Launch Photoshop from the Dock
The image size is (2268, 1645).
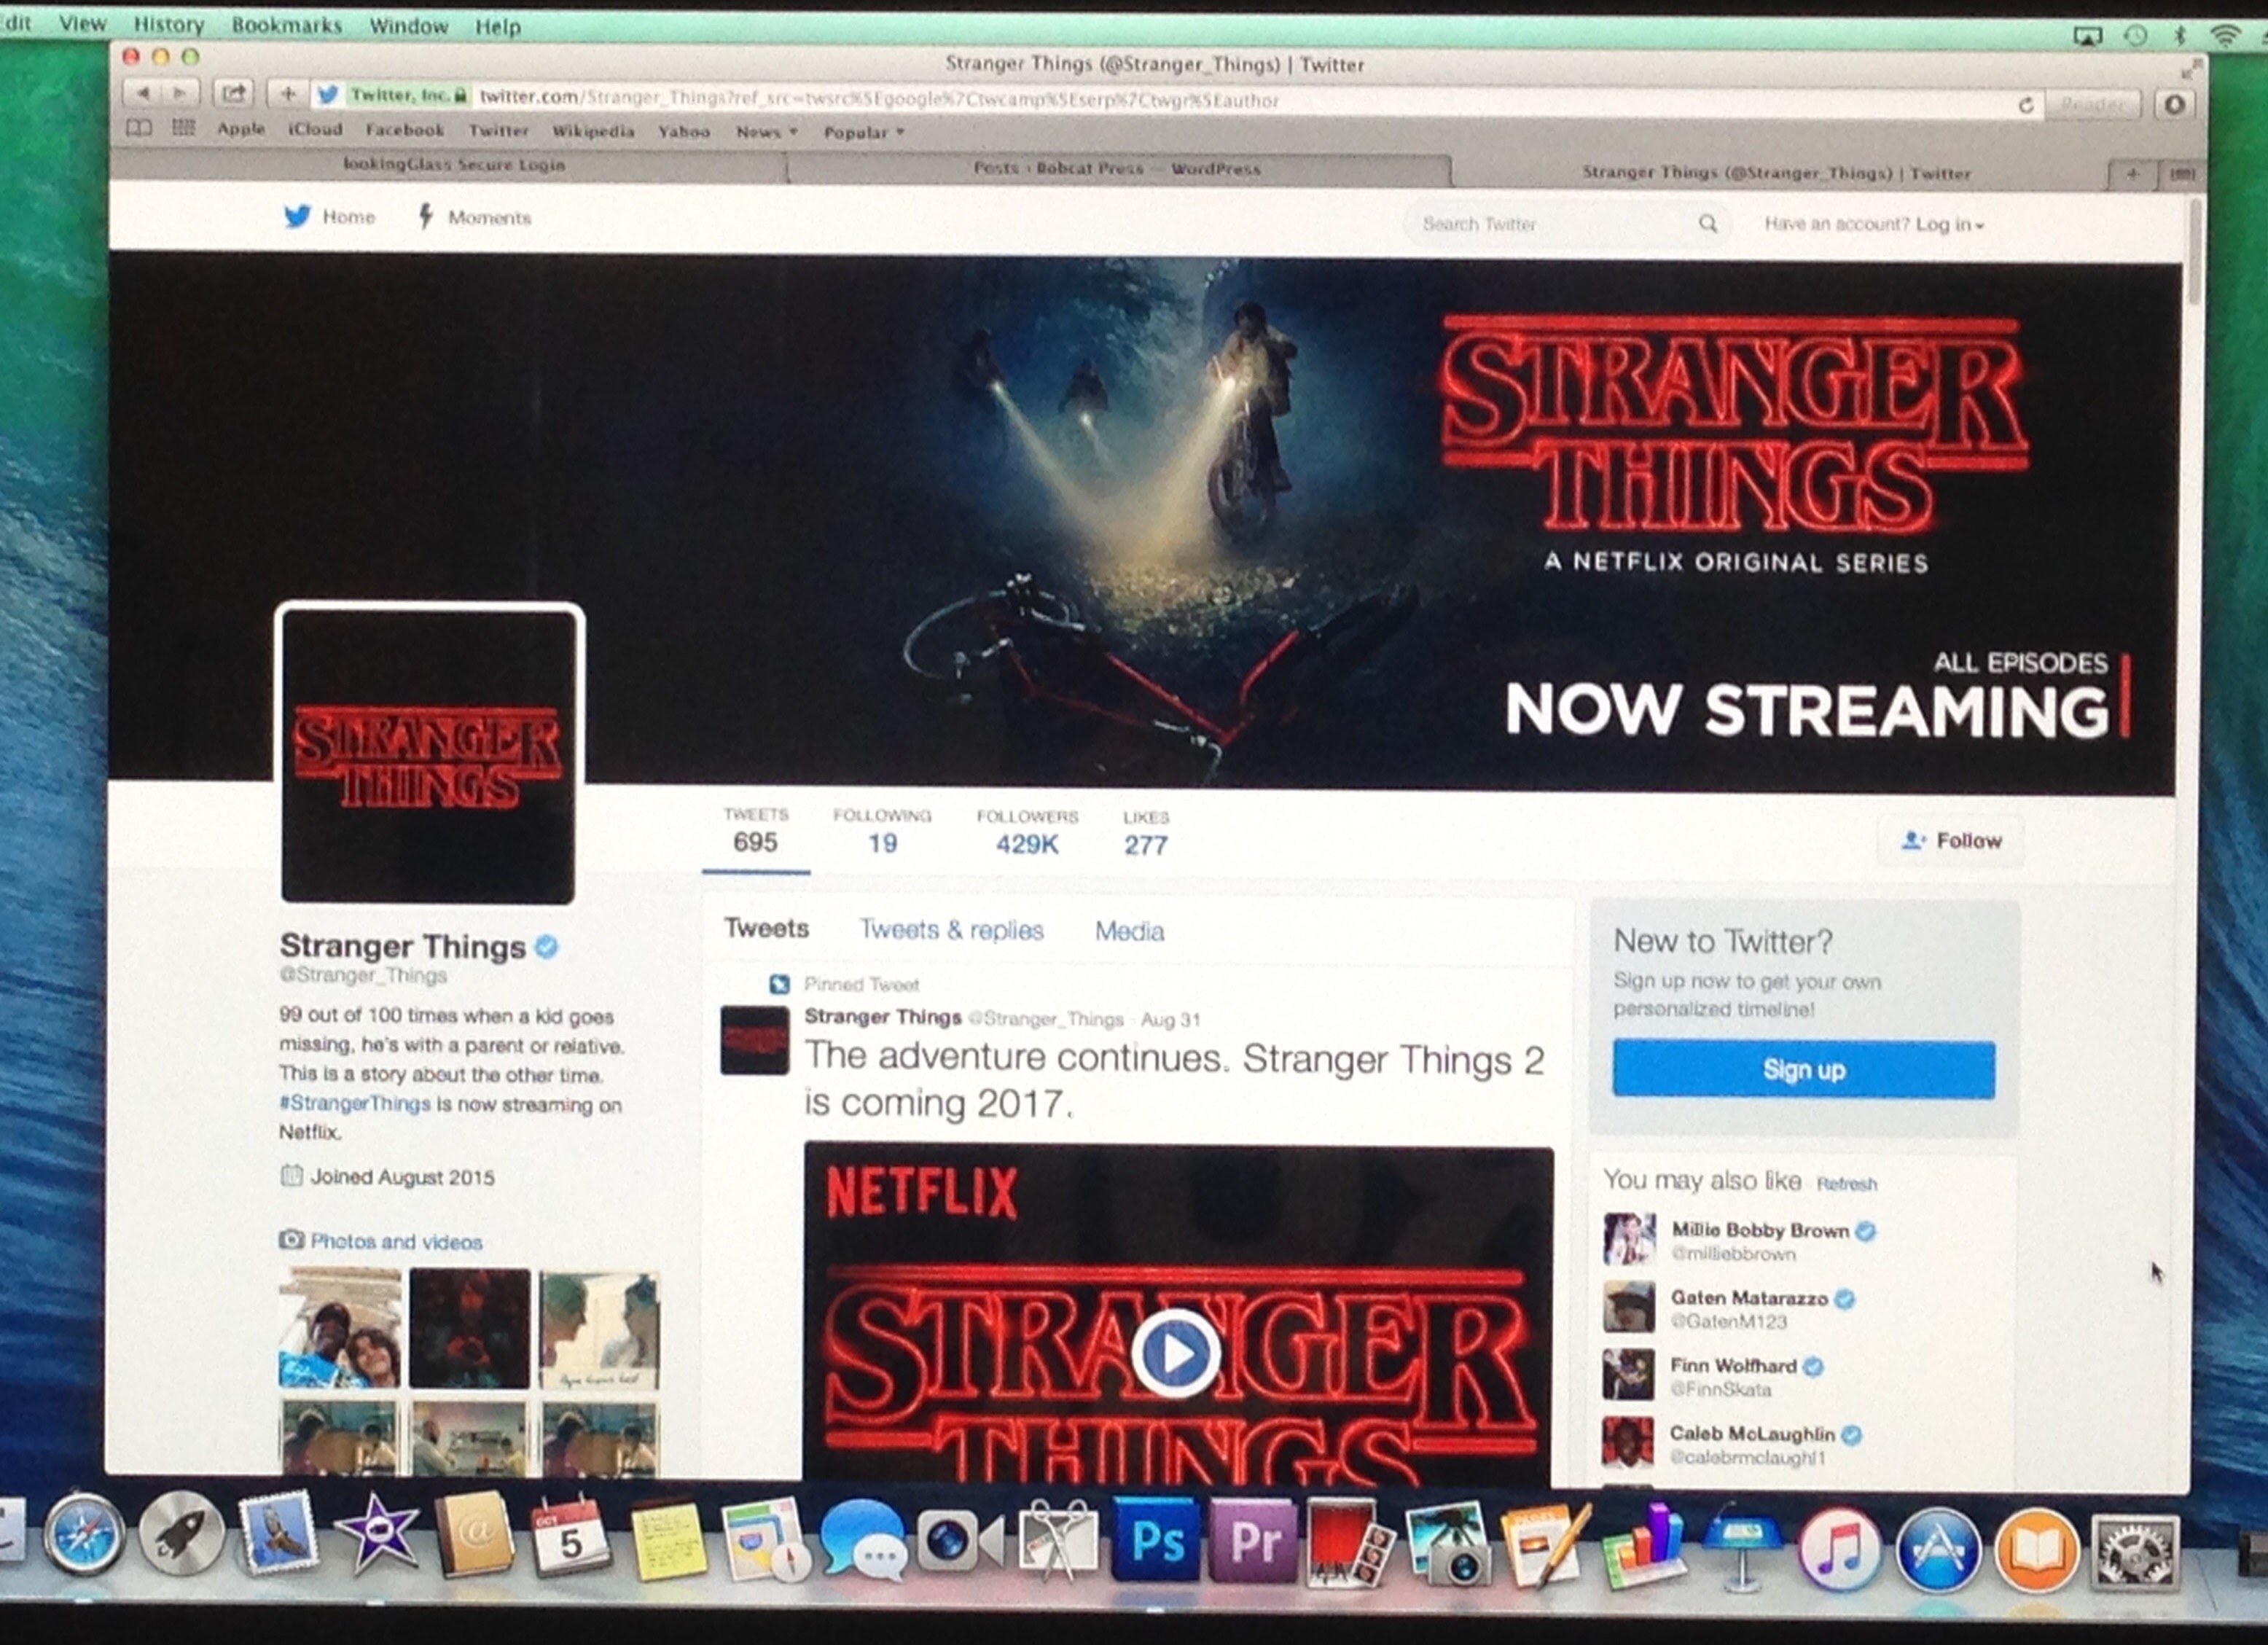coord(1155,1541)
